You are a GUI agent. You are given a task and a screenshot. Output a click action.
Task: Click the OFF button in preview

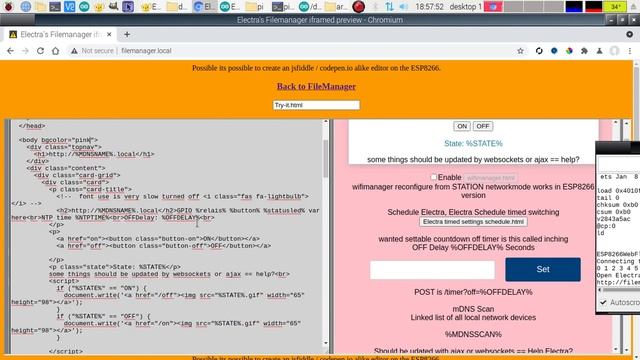(483, 126)
